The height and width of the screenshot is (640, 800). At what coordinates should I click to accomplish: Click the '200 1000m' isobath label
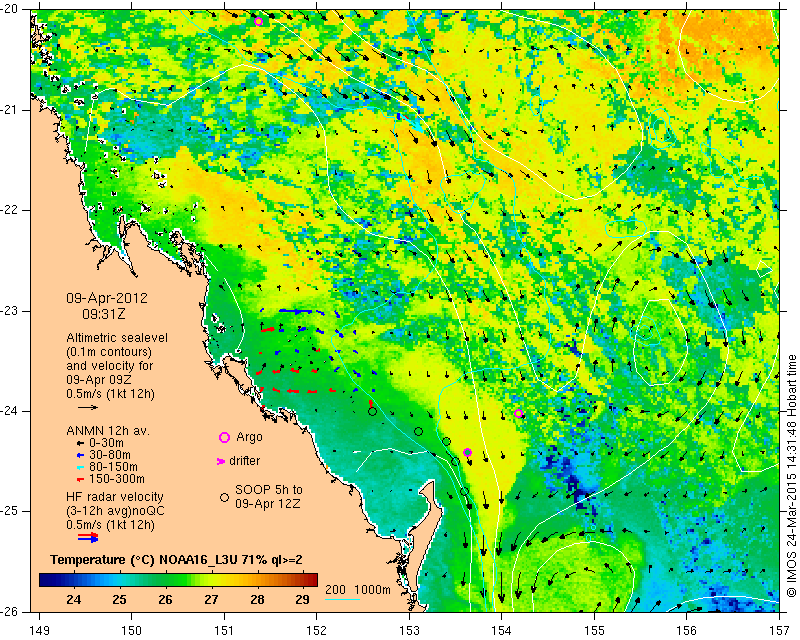pos(358,590)
